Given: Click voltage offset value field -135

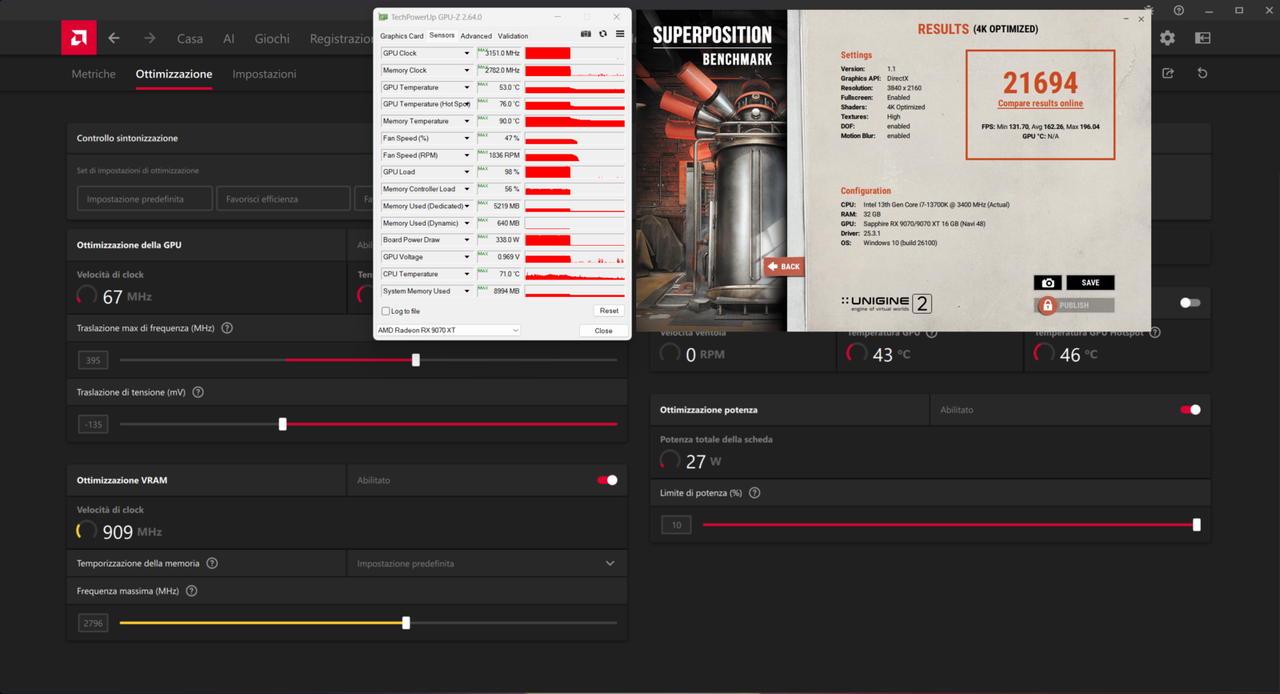Looking at the screenshot, I should [x=93, y=424].
